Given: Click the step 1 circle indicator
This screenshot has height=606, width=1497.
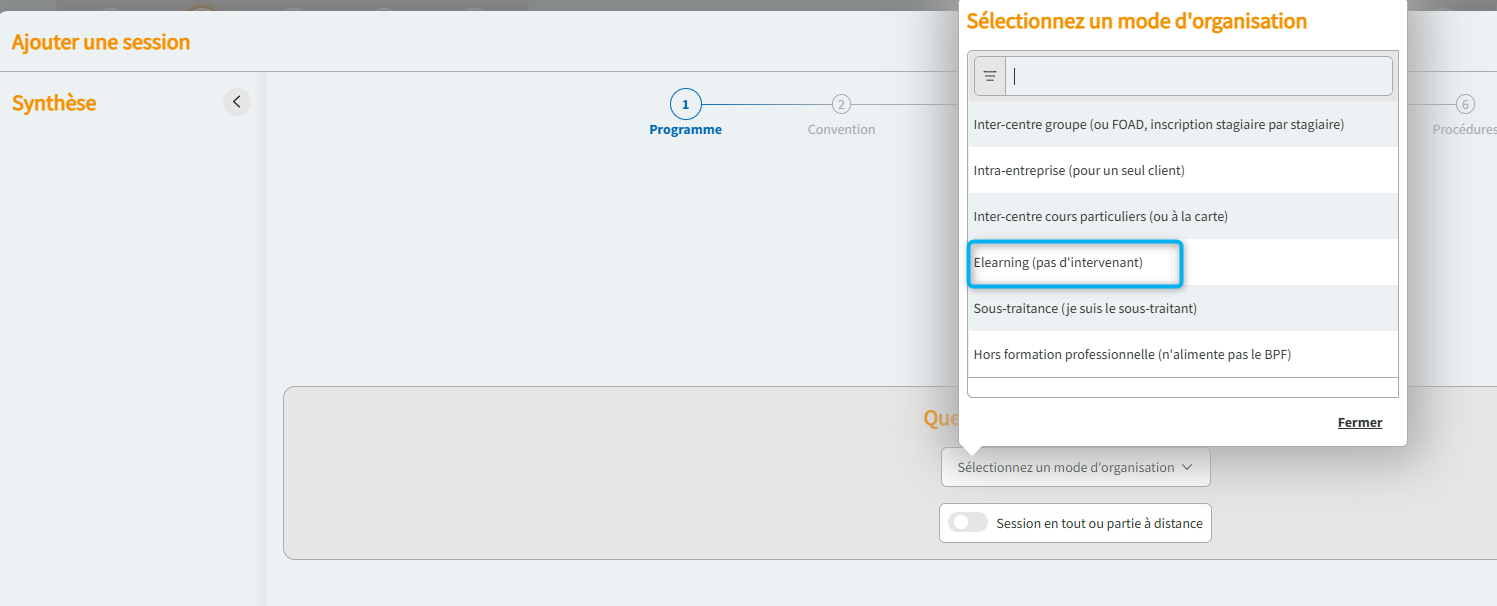Looking at the screenshot, I should tap(685, 104).
